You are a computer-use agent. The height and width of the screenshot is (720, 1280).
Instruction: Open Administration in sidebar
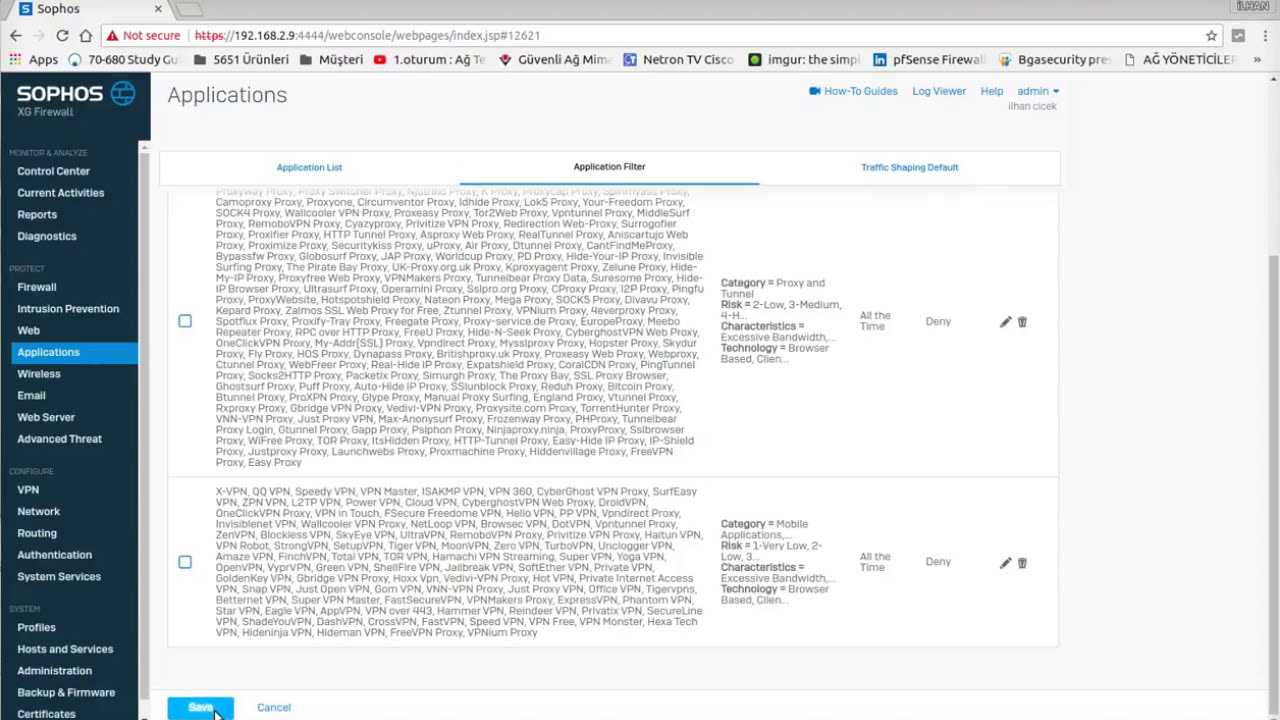click(x=54, y=671)
